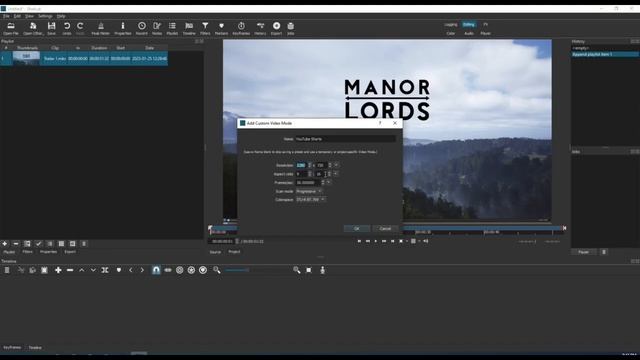Click the timeline append (plus) icon

(58, 270)
